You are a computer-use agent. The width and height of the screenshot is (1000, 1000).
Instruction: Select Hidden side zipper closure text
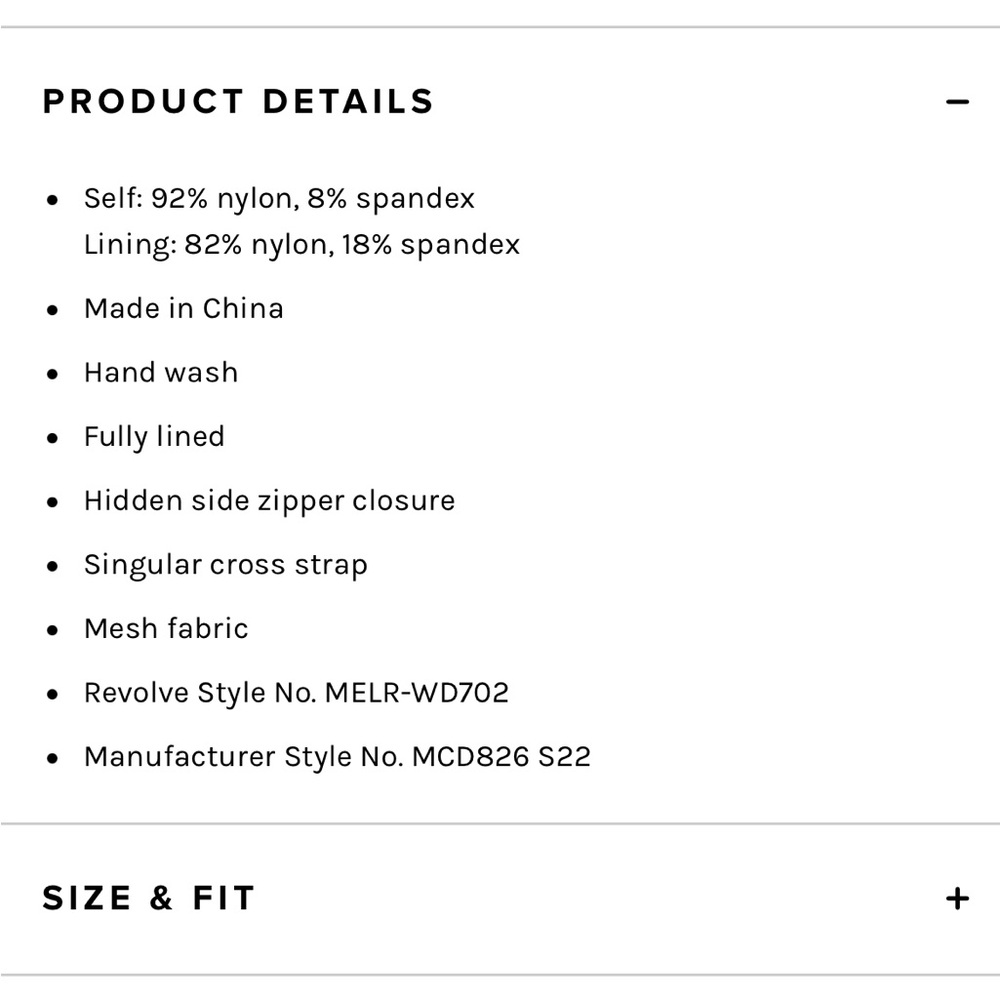(269, 500)
